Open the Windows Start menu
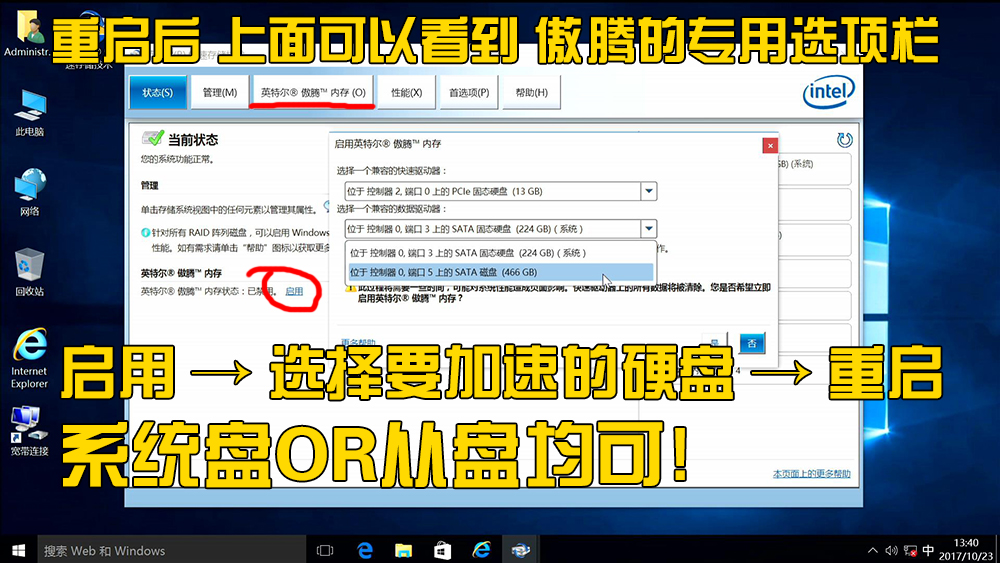1000x563 pixels. pyautogui.click(x=18, y=550)
